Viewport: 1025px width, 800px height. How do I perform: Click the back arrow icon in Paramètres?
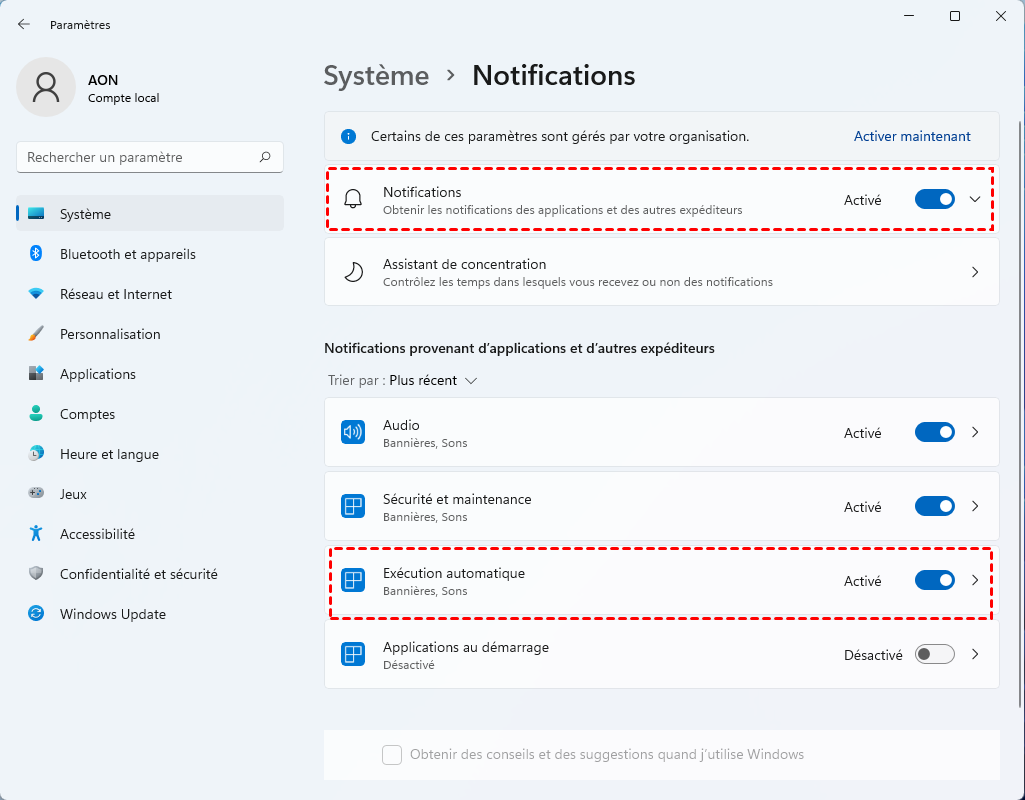click(24, 24)
